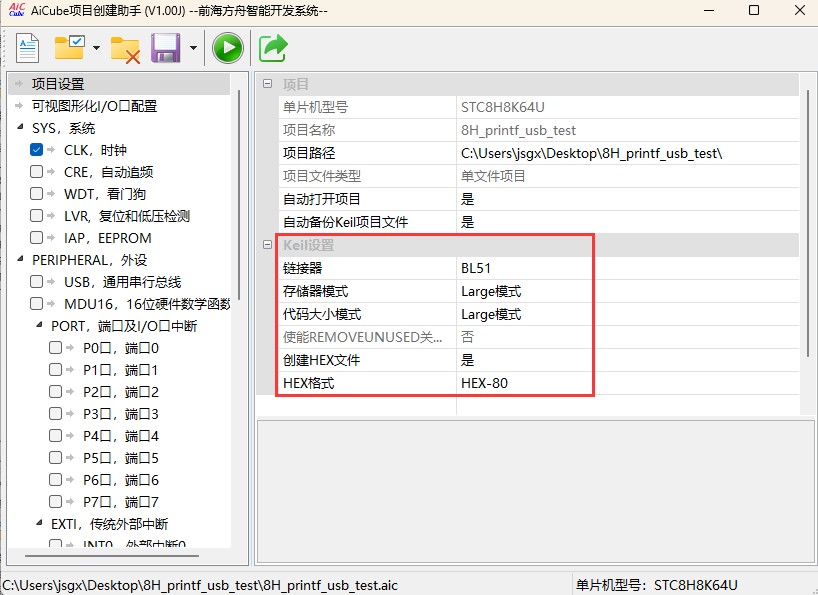Click the 自动备份Keil项目文件 value 是
Viewport: 818px width, 595px height.
(x=628, y=222)
